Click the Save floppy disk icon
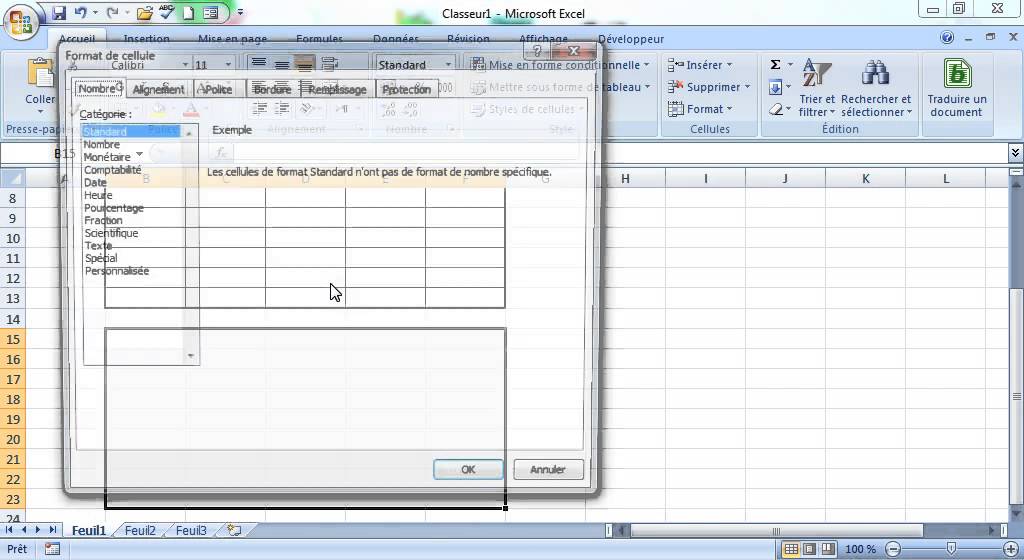Viewport: 1024px width, 560px height. point(59,12)
